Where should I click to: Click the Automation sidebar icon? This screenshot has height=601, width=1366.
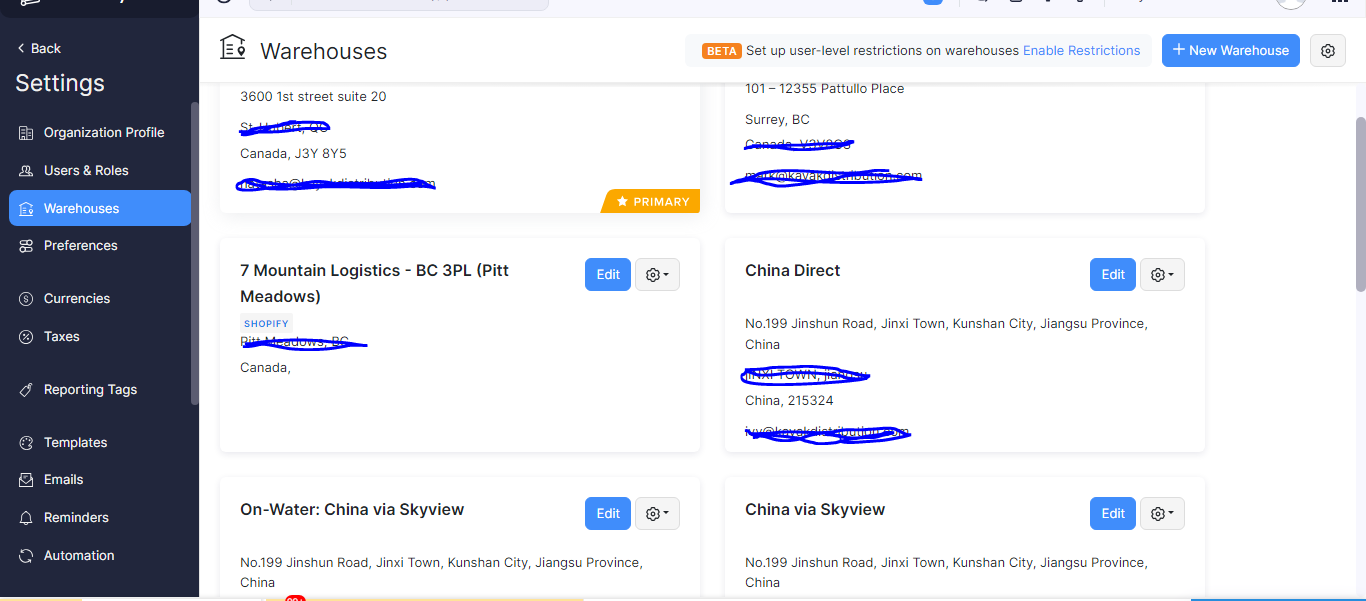26,556
